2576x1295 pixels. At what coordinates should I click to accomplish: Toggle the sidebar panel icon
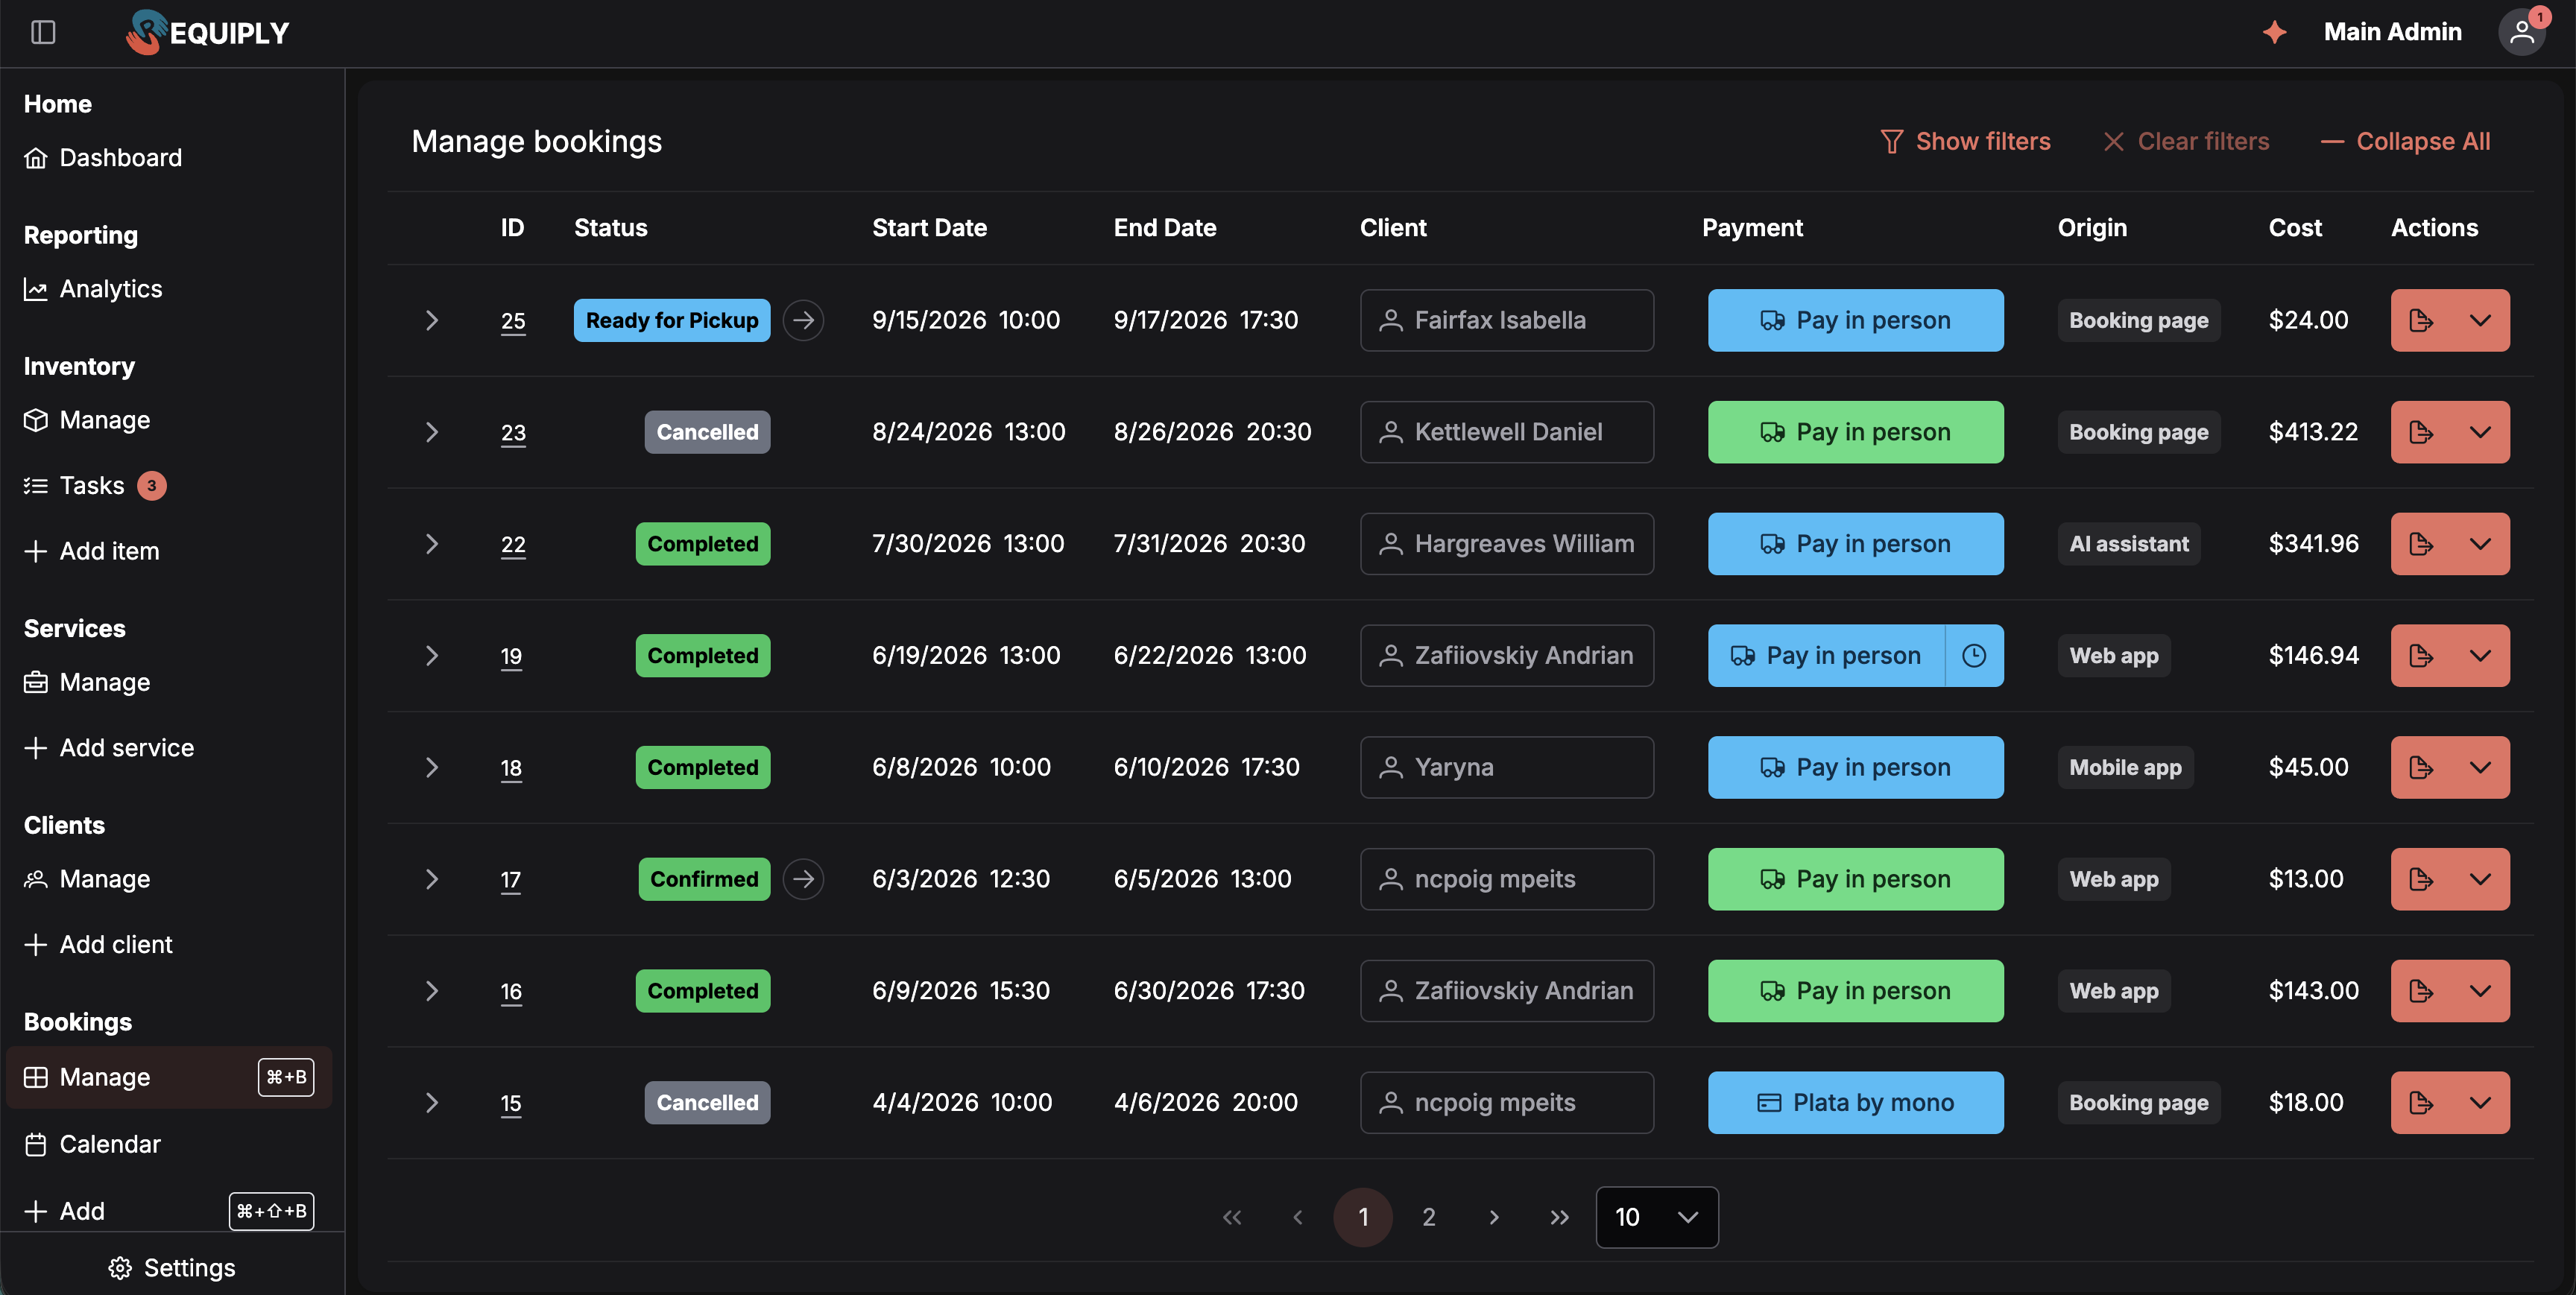pyautogui.click(x=43, y=32)
